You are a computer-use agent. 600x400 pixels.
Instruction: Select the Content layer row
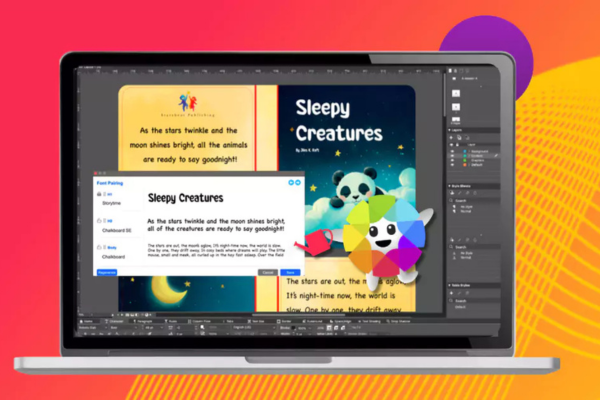pyautogui.click(x=474, y=156)
